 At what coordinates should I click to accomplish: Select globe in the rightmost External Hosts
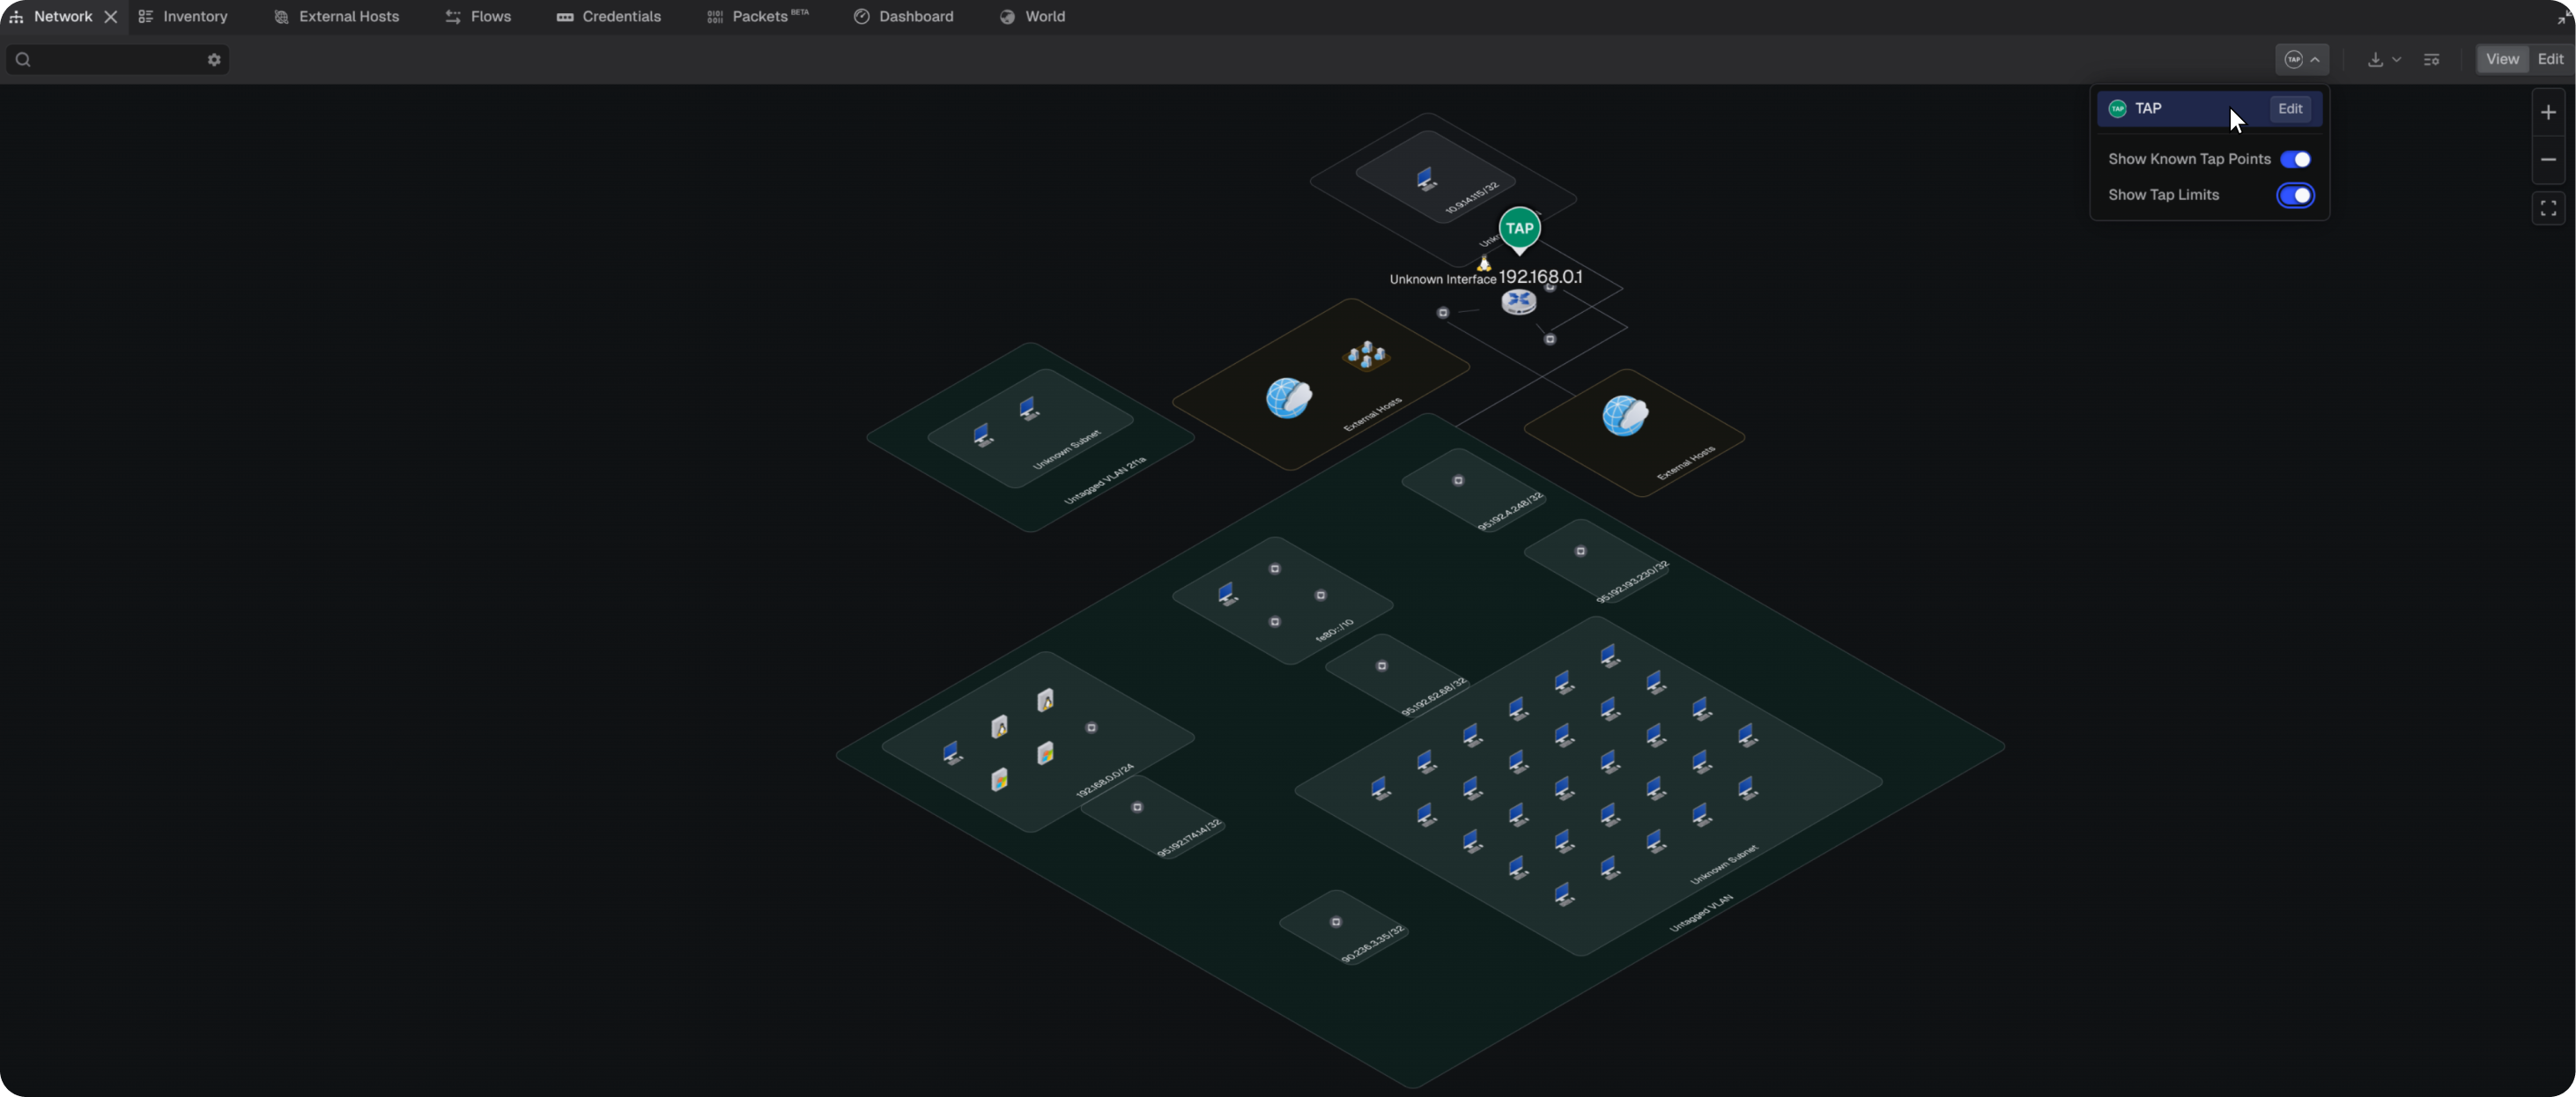click(x=1625, y=415)
